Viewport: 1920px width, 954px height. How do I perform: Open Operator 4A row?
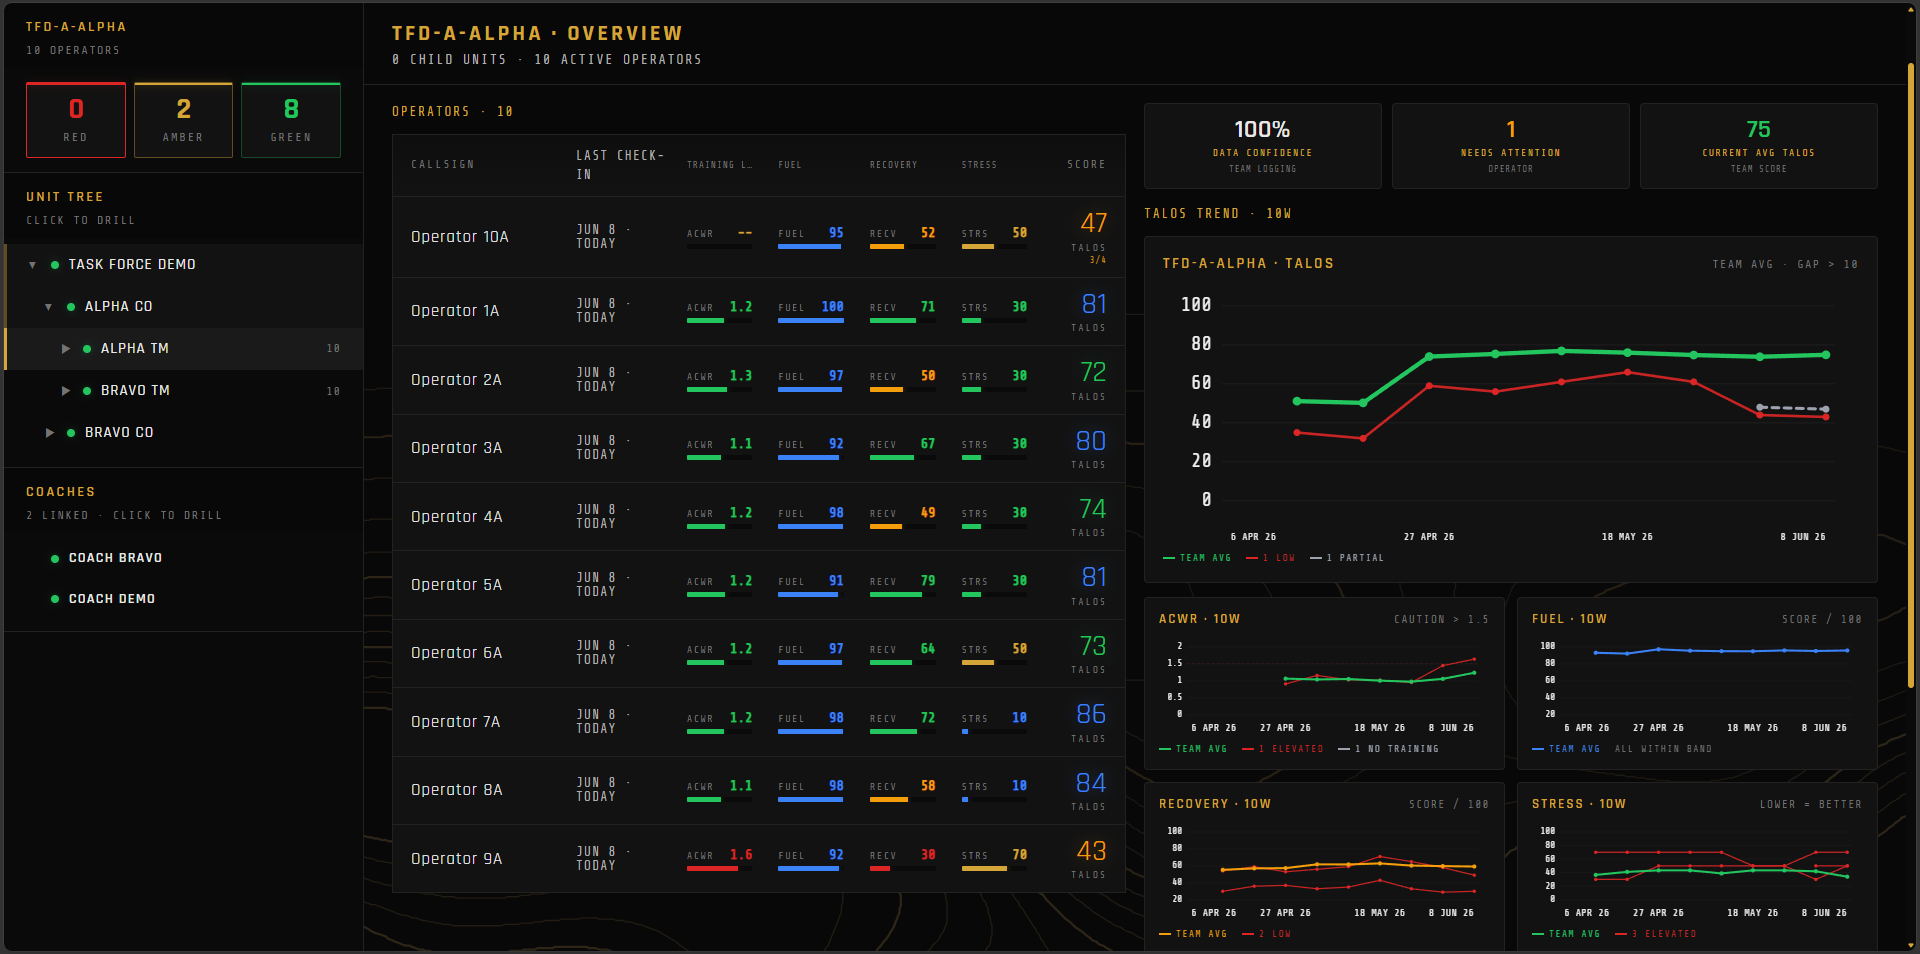(759, 517)
